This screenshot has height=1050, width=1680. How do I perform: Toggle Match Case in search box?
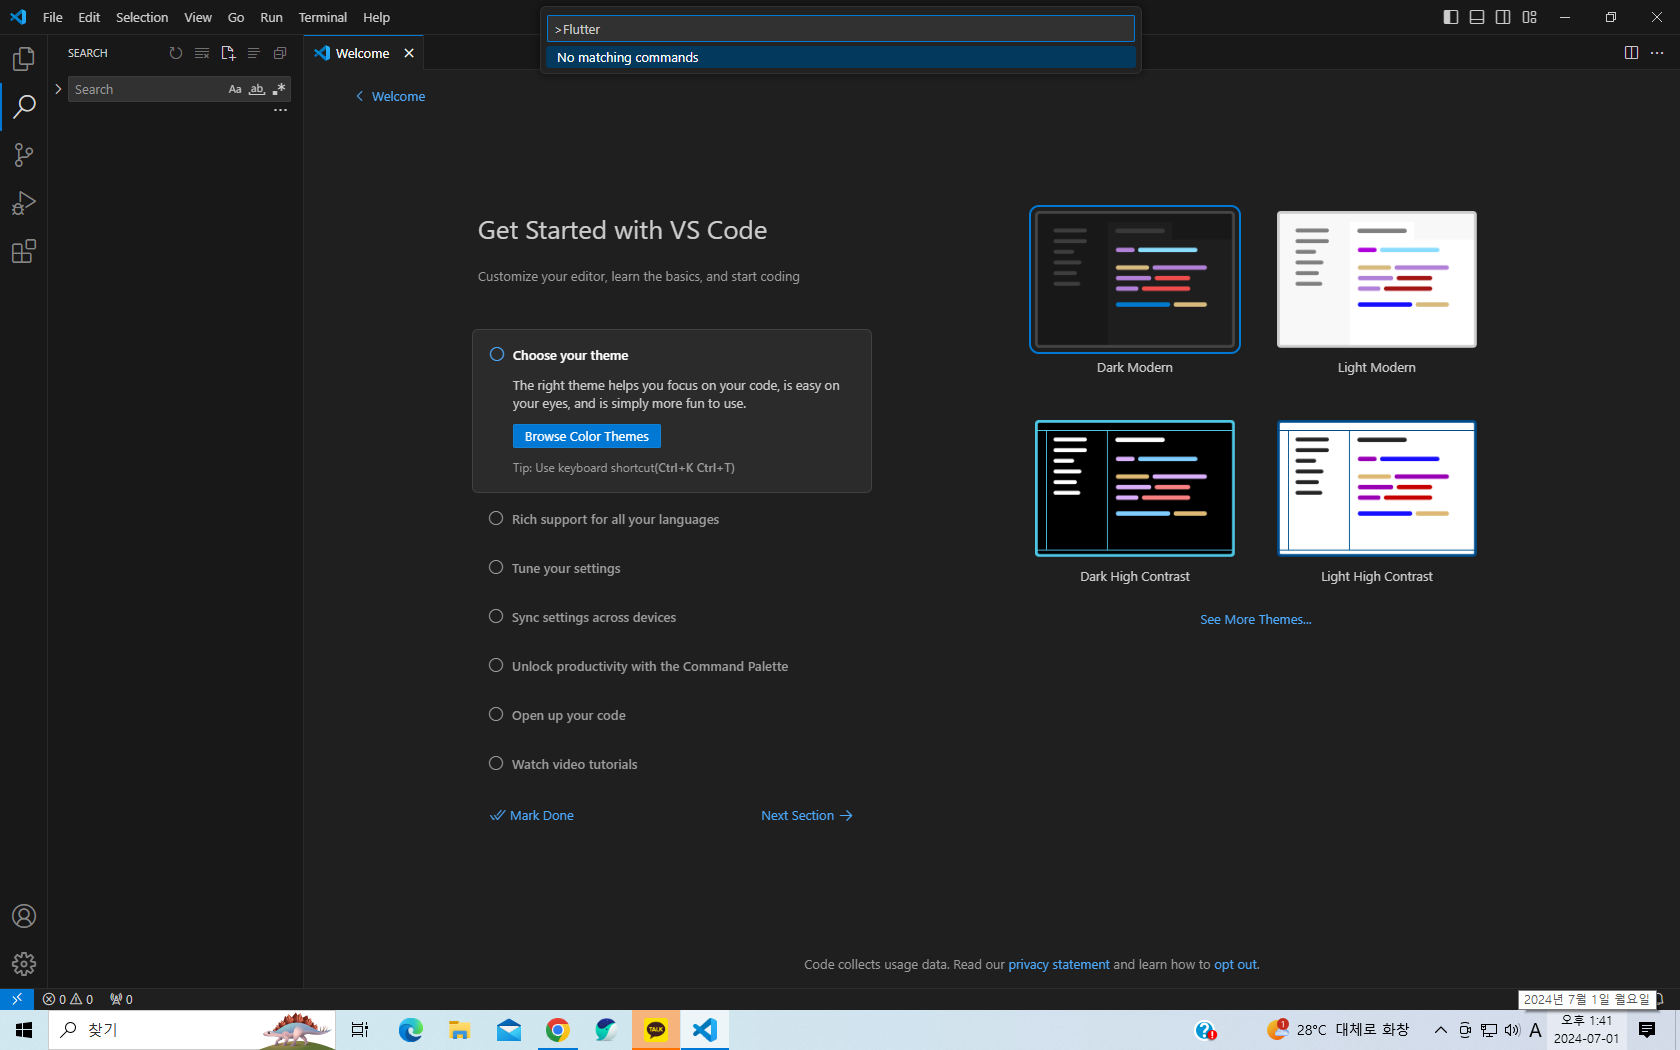(x=235, y=90)
